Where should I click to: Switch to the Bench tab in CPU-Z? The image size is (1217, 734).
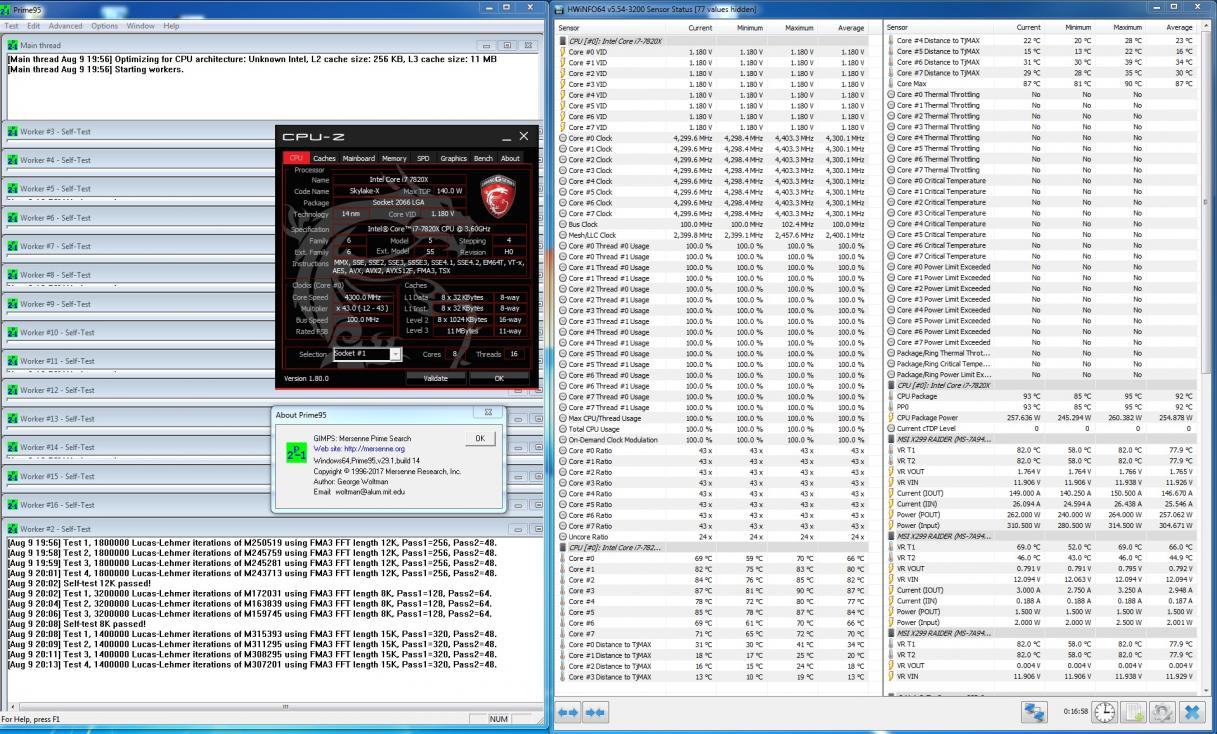point(483,158)
